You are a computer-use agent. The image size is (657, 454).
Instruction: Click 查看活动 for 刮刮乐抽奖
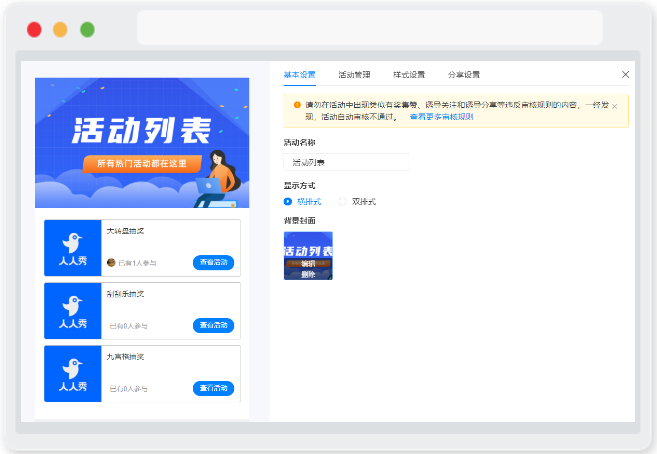pos(213,325)
